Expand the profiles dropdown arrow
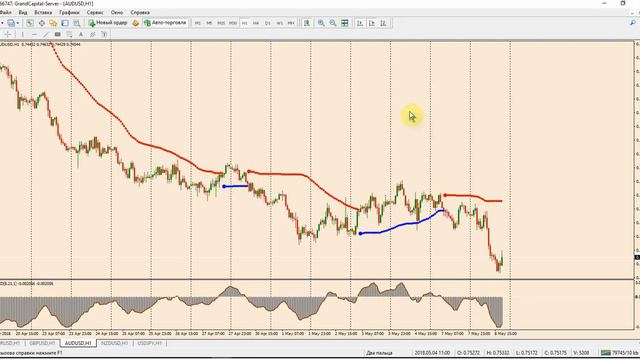 [x=18, y=23]
